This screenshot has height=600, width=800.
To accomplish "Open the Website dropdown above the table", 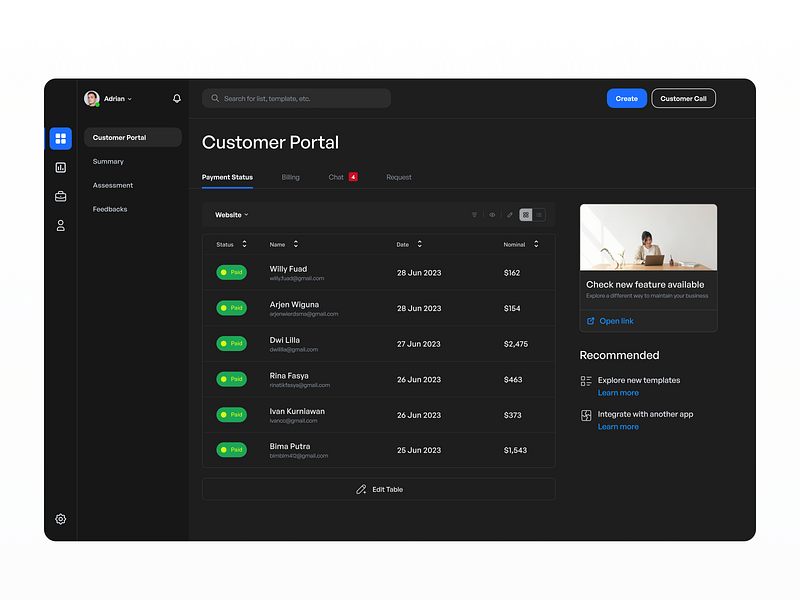I will coord(231,214).
